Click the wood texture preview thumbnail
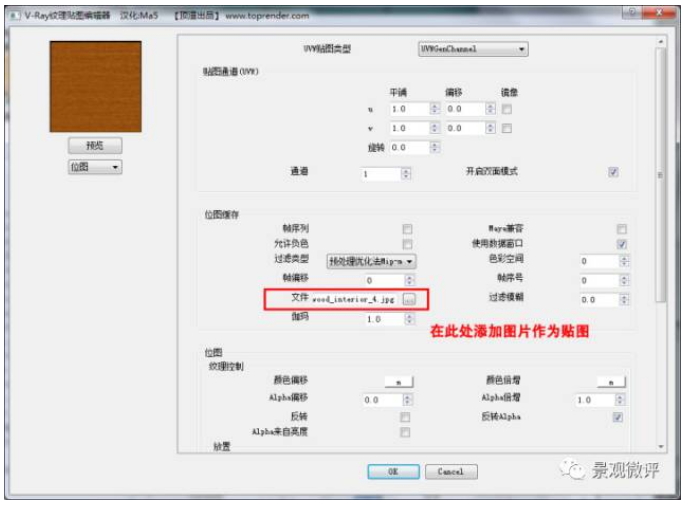 point(95,87)
